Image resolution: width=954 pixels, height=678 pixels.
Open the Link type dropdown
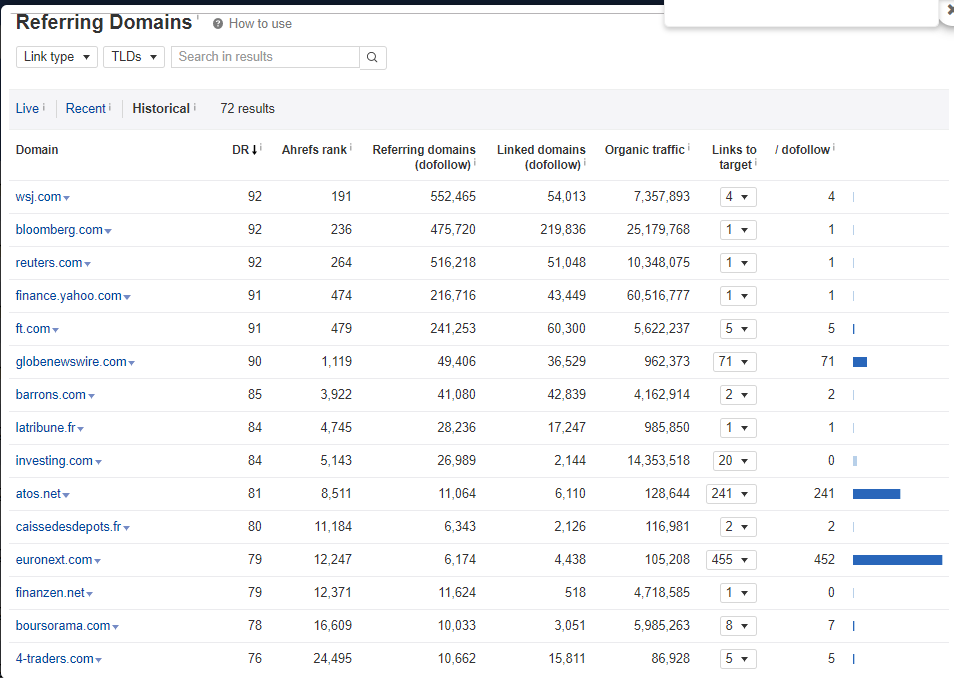(x=57, y=57)
